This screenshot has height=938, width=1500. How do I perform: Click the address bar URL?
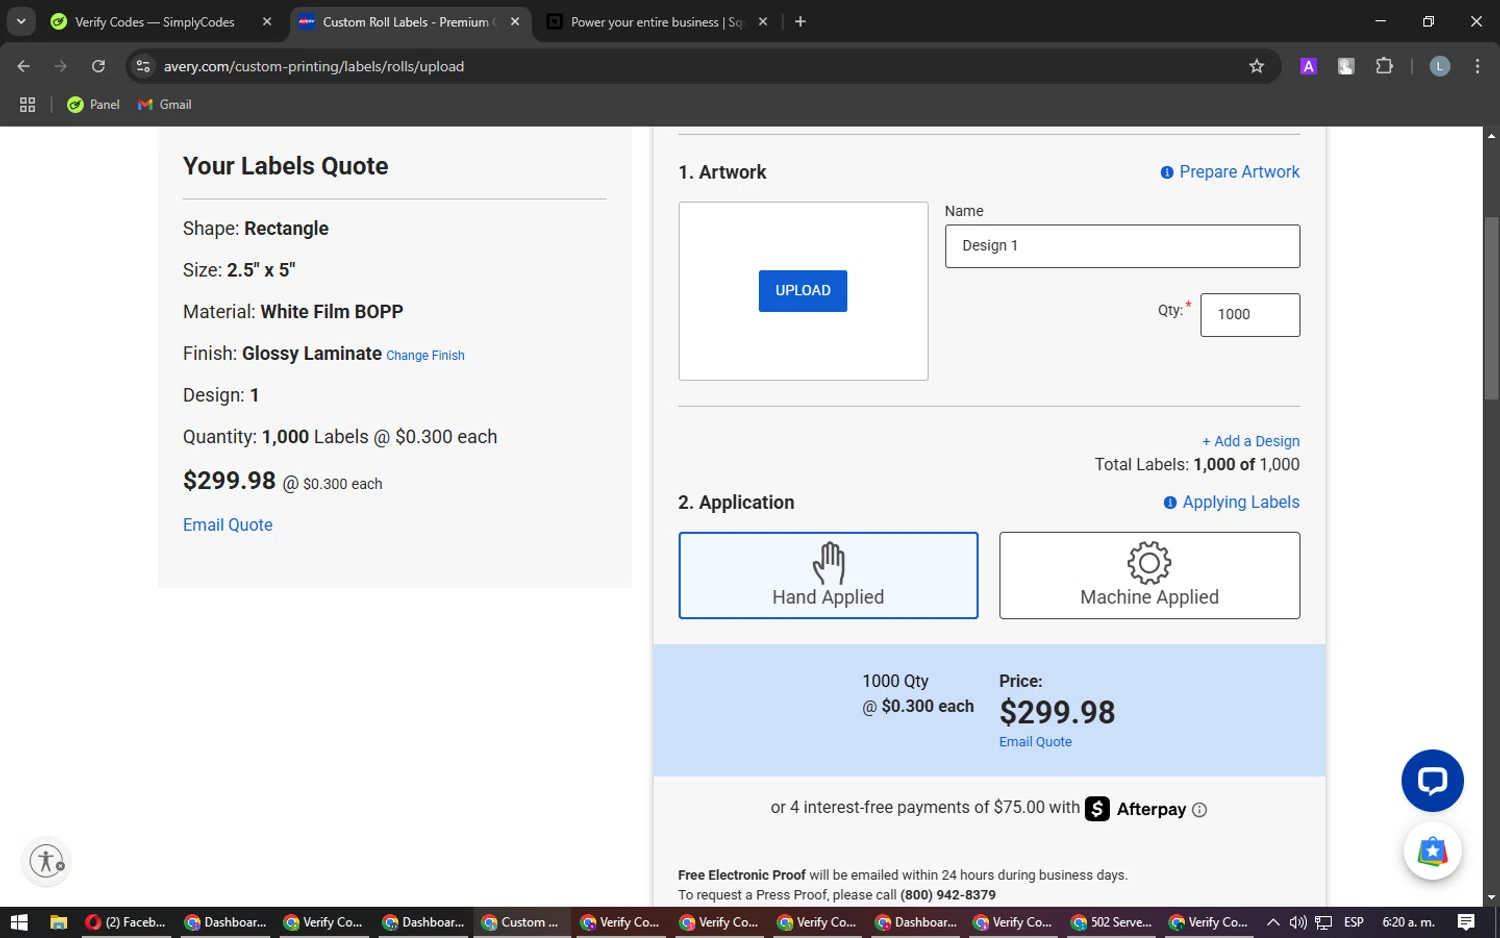point(314,67)
